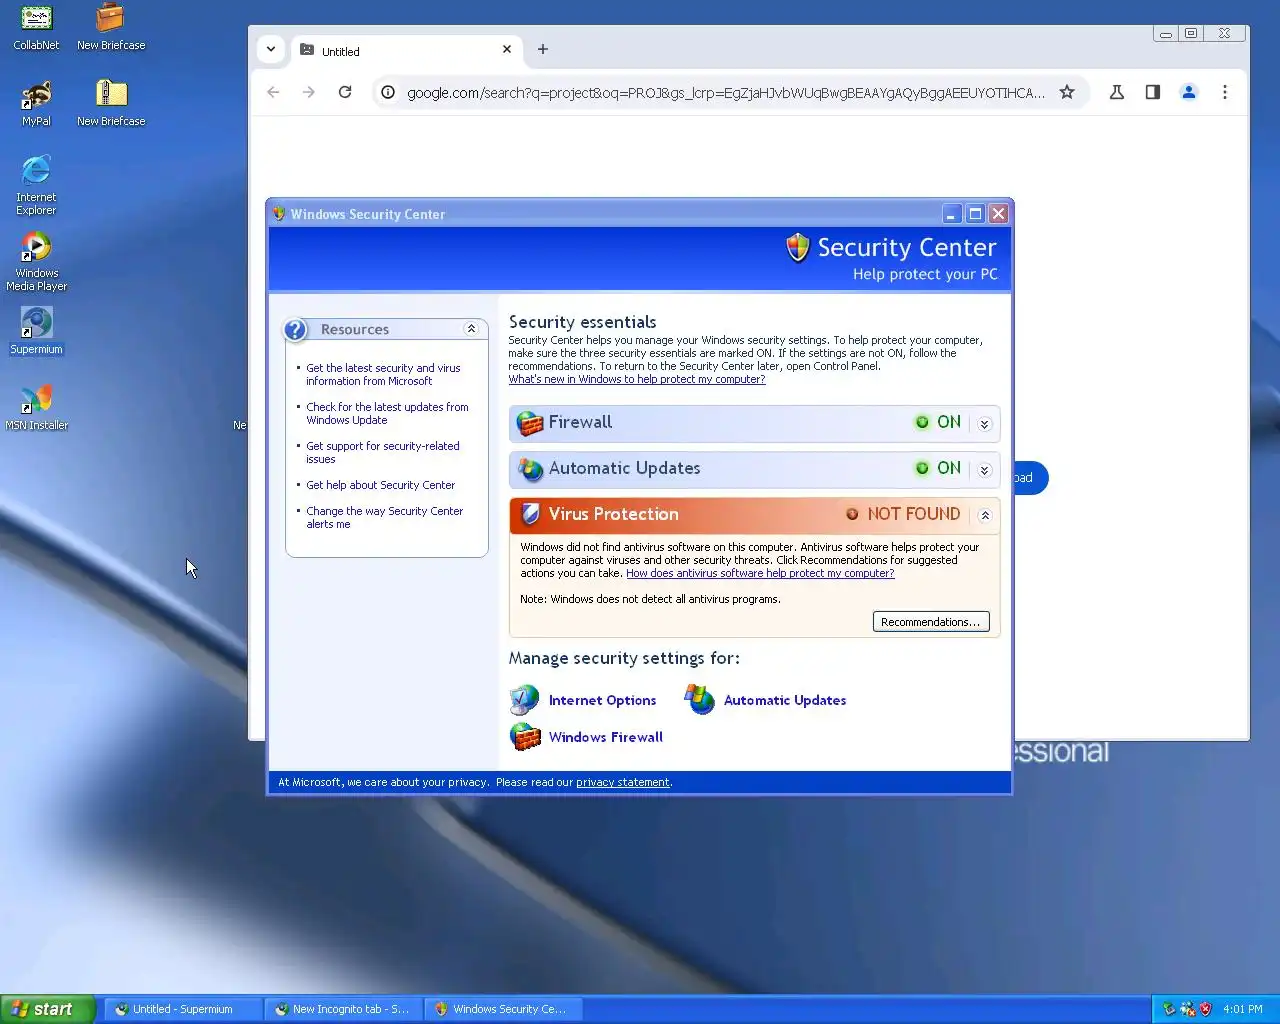Collapse the Resources panel chevron
Image resolution: width=1280 pixels, height=1024 pixels.
pyautogui.click(x=471, y=329)
